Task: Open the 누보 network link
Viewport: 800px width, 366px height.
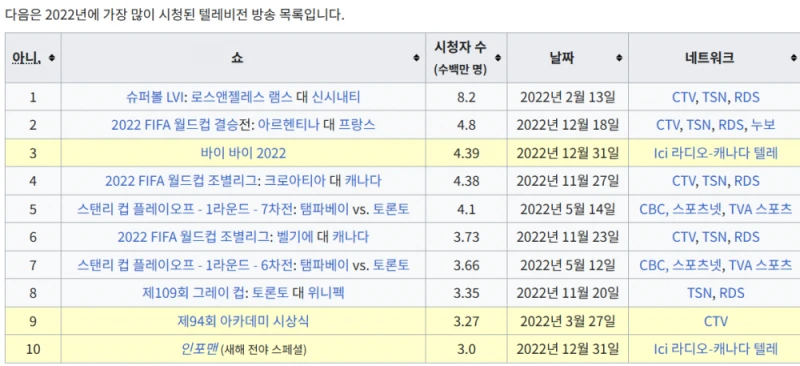Action: pos(763,125)
